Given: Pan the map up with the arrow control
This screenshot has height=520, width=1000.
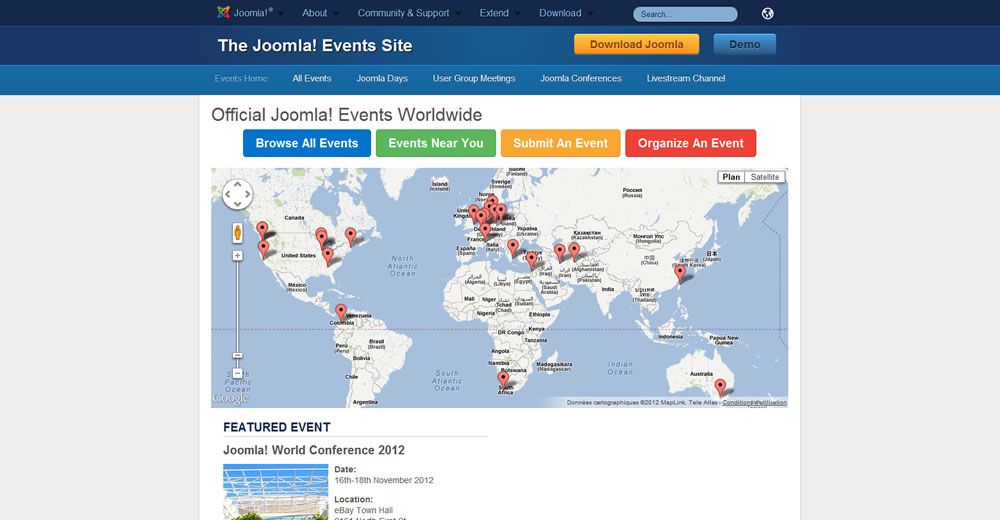Looking at the screenshot, I should point(237,184).
